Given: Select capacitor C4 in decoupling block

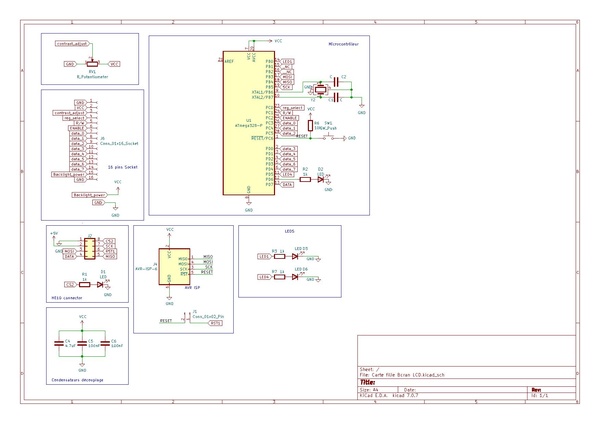Looking at the screenshot, I should 58,343.
